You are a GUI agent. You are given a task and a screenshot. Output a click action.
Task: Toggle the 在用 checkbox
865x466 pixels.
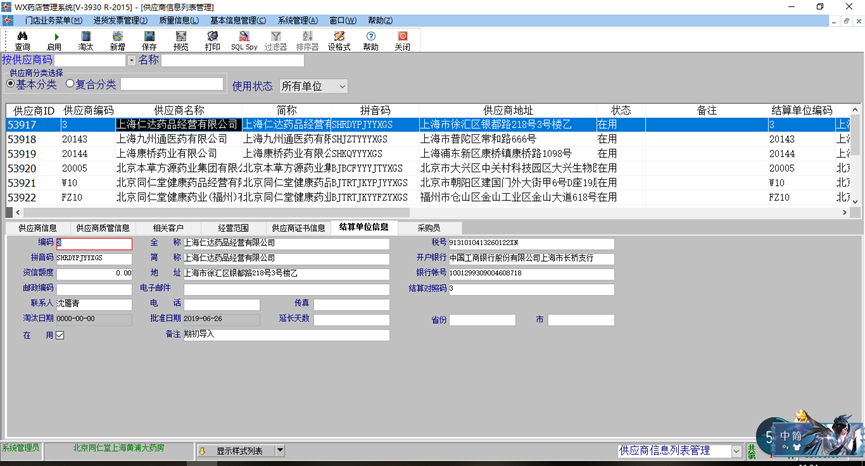[x=60, y=335]
